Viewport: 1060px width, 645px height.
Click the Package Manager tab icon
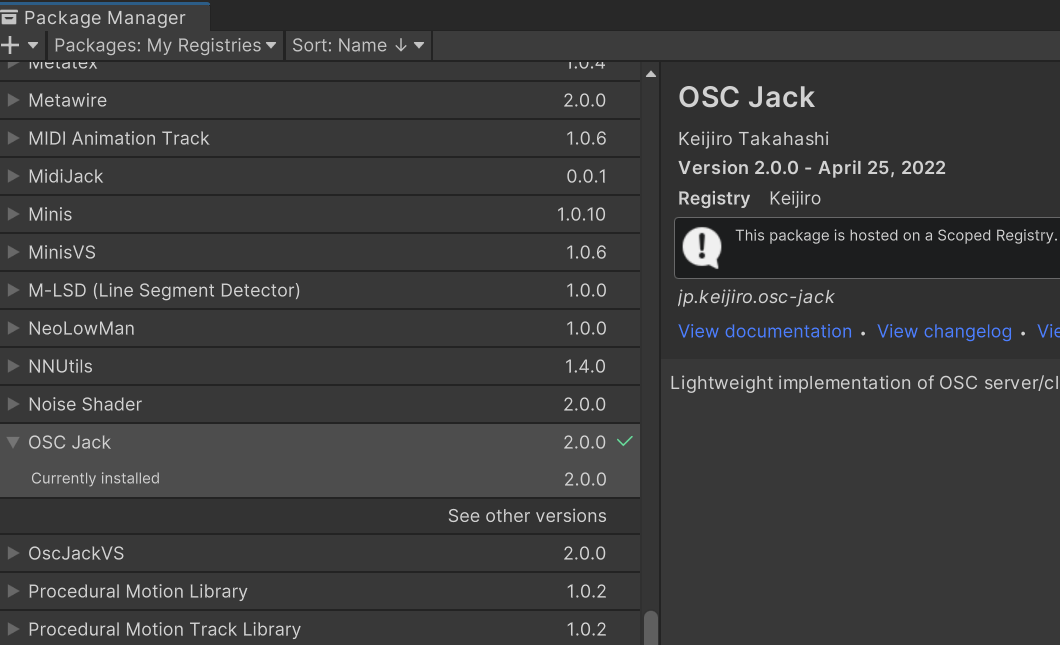[x=9, y=18]
